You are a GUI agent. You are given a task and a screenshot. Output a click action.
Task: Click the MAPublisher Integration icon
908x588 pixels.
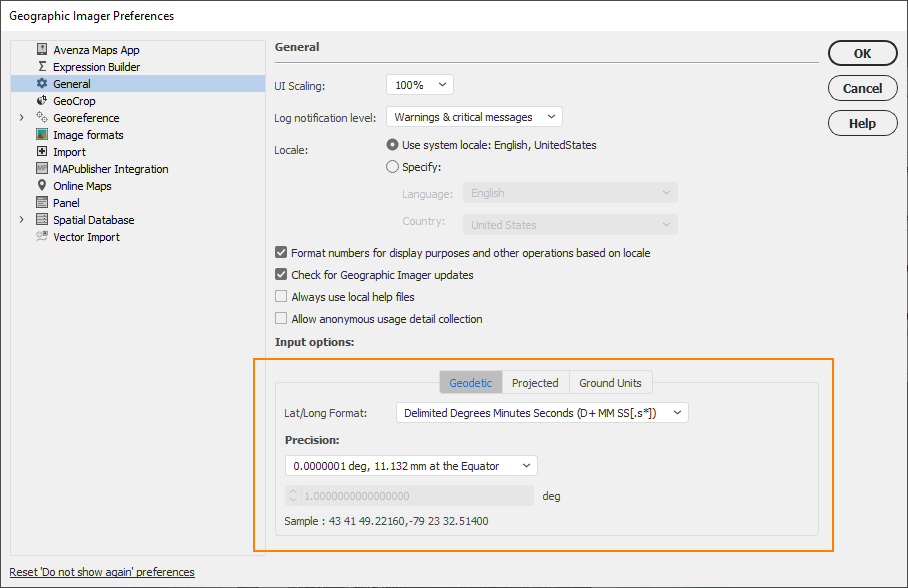(42, 169)
